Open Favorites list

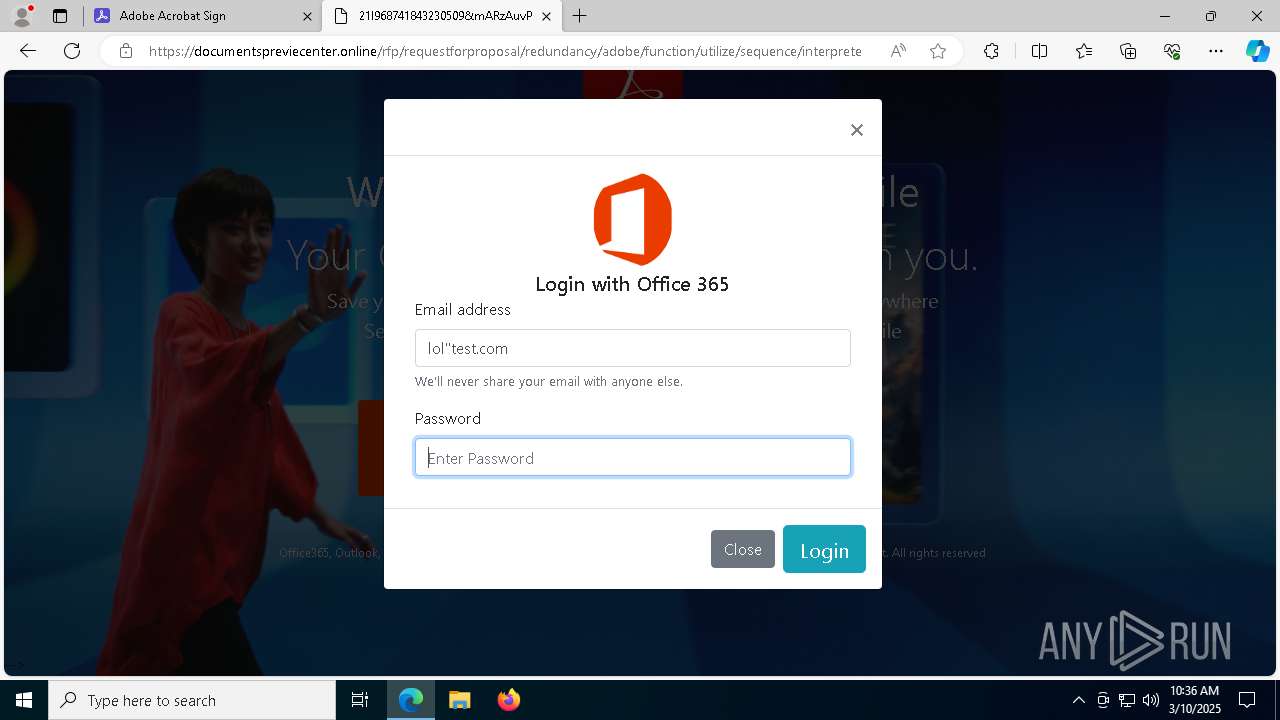(x=1084, y=51)
